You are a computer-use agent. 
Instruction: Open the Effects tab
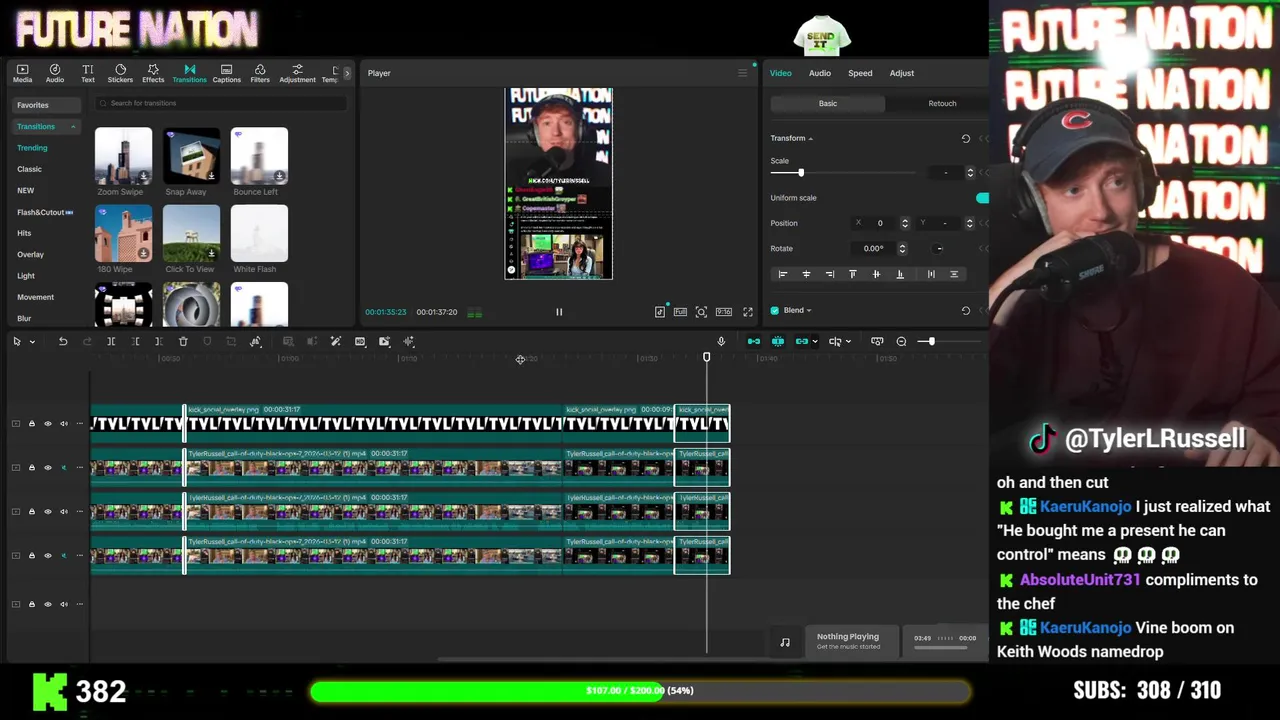click(x=153, y=73)
